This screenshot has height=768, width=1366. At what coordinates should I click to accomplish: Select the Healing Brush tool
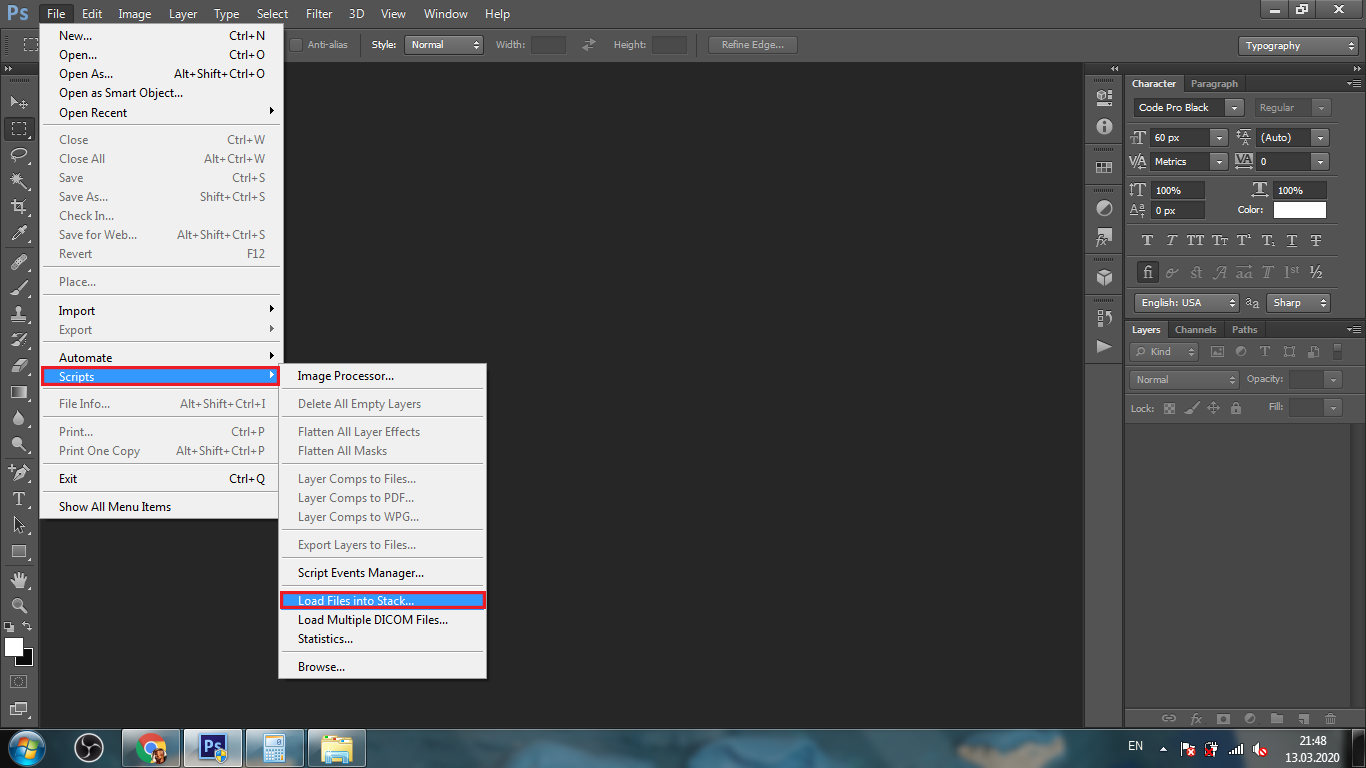coord(19,263)
